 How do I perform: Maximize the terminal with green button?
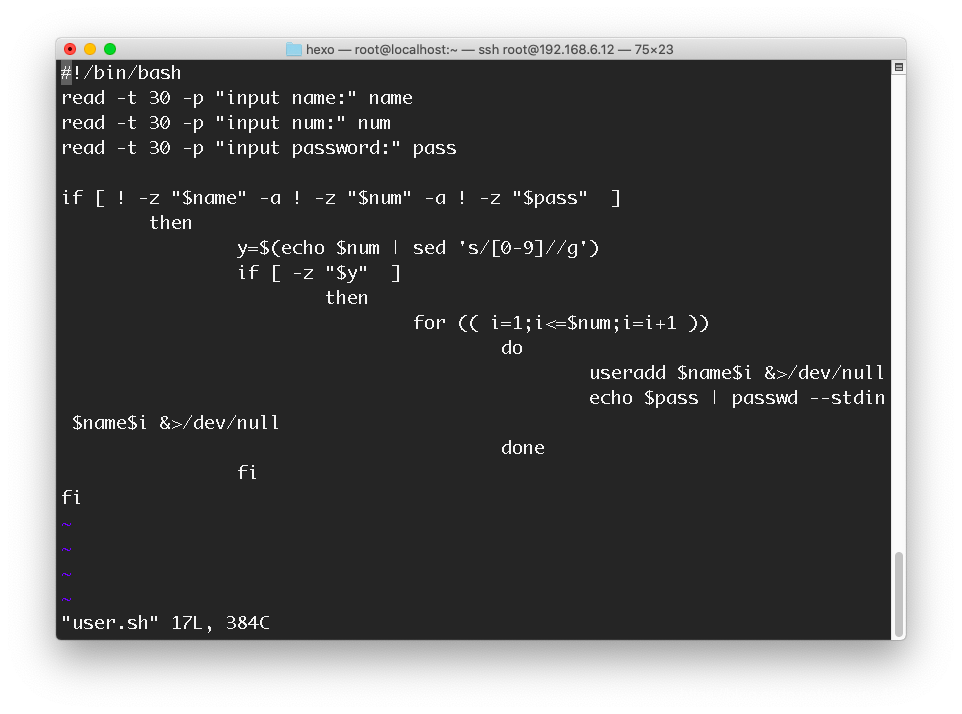(x=110, y=49)
